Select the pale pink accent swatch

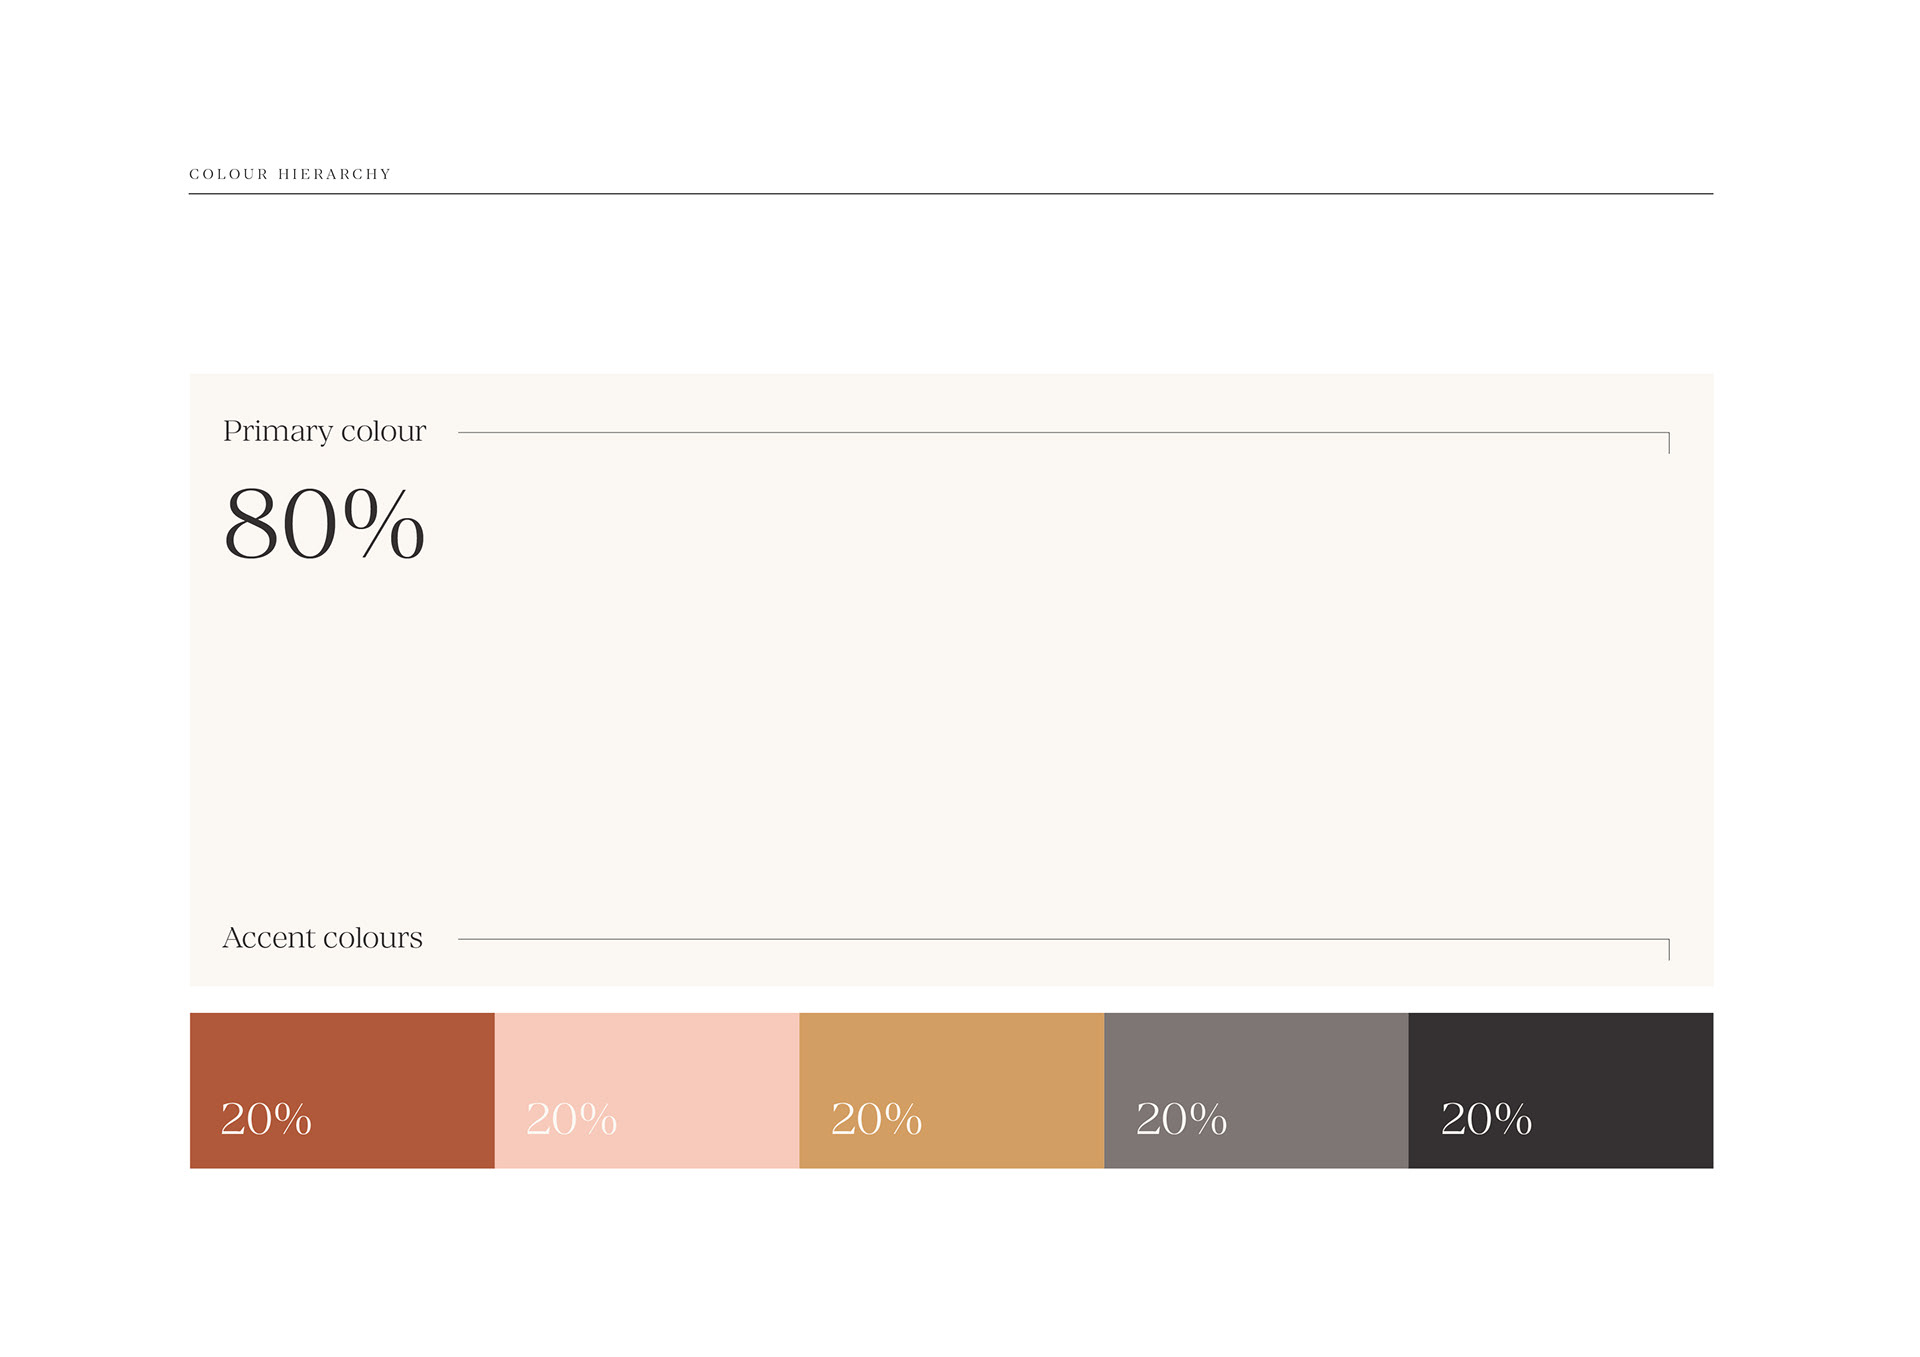pyautogui.click(x=647, y=1060)
